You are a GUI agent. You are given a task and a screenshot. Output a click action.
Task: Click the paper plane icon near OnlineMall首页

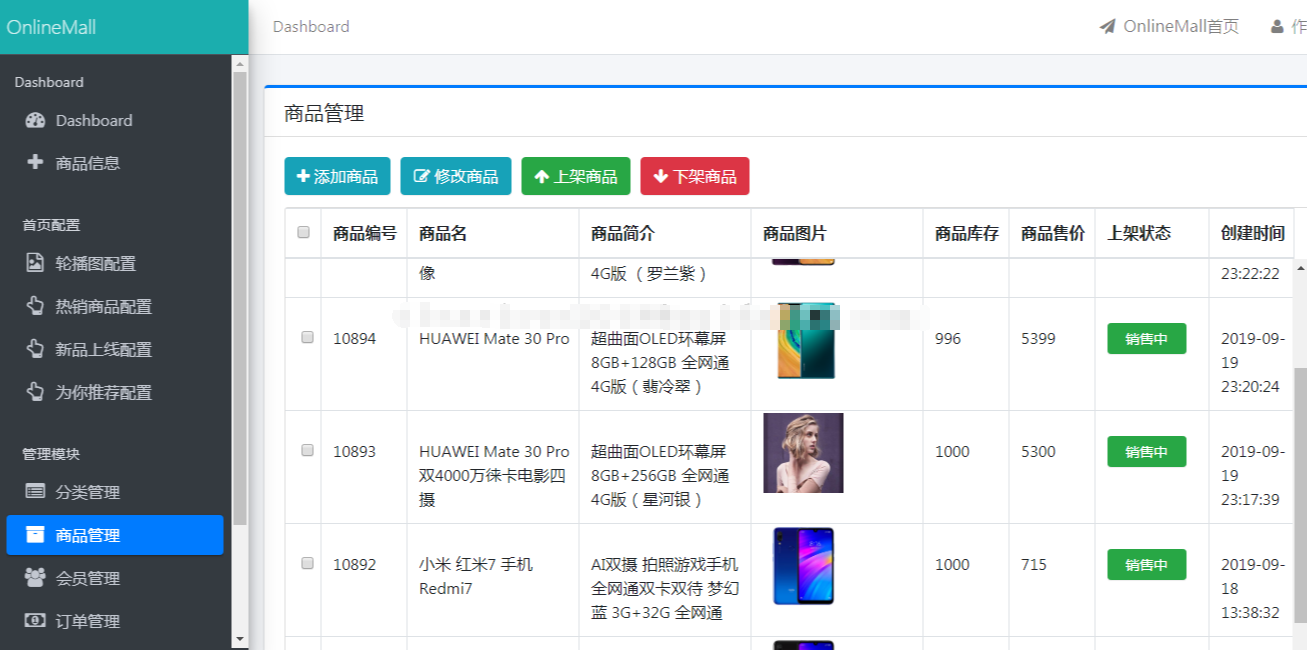pyautogui.click(x=1107, y=27)
